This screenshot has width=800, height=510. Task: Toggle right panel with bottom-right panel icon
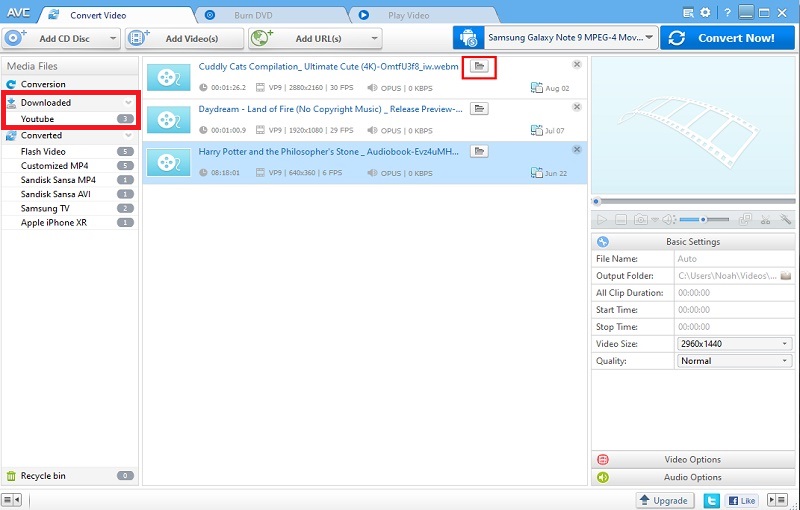pos(778,500)
